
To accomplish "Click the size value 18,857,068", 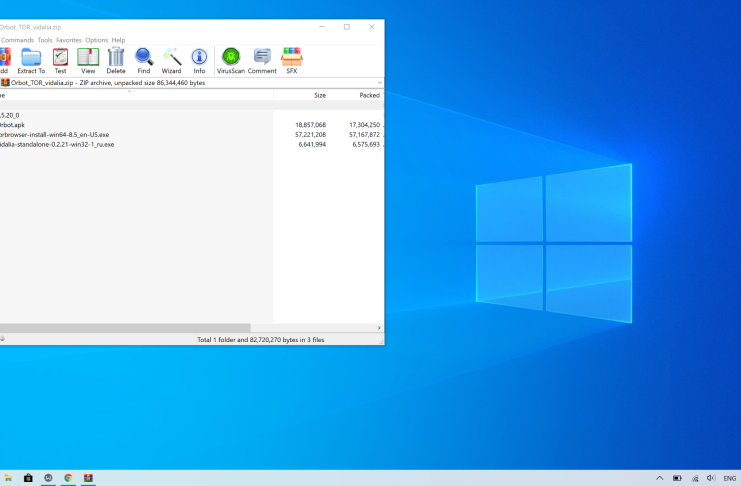I will (310, 125).
